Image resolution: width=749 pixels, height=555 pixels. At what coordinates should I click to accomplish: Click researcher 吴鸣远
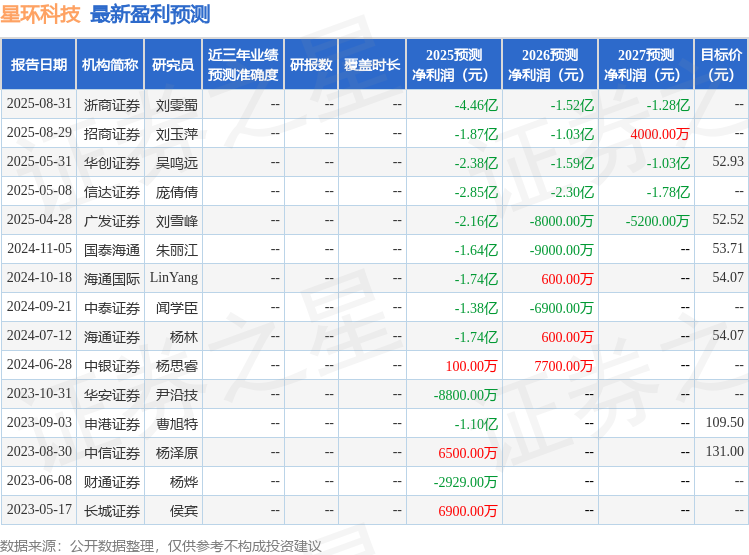coord(177,163)
